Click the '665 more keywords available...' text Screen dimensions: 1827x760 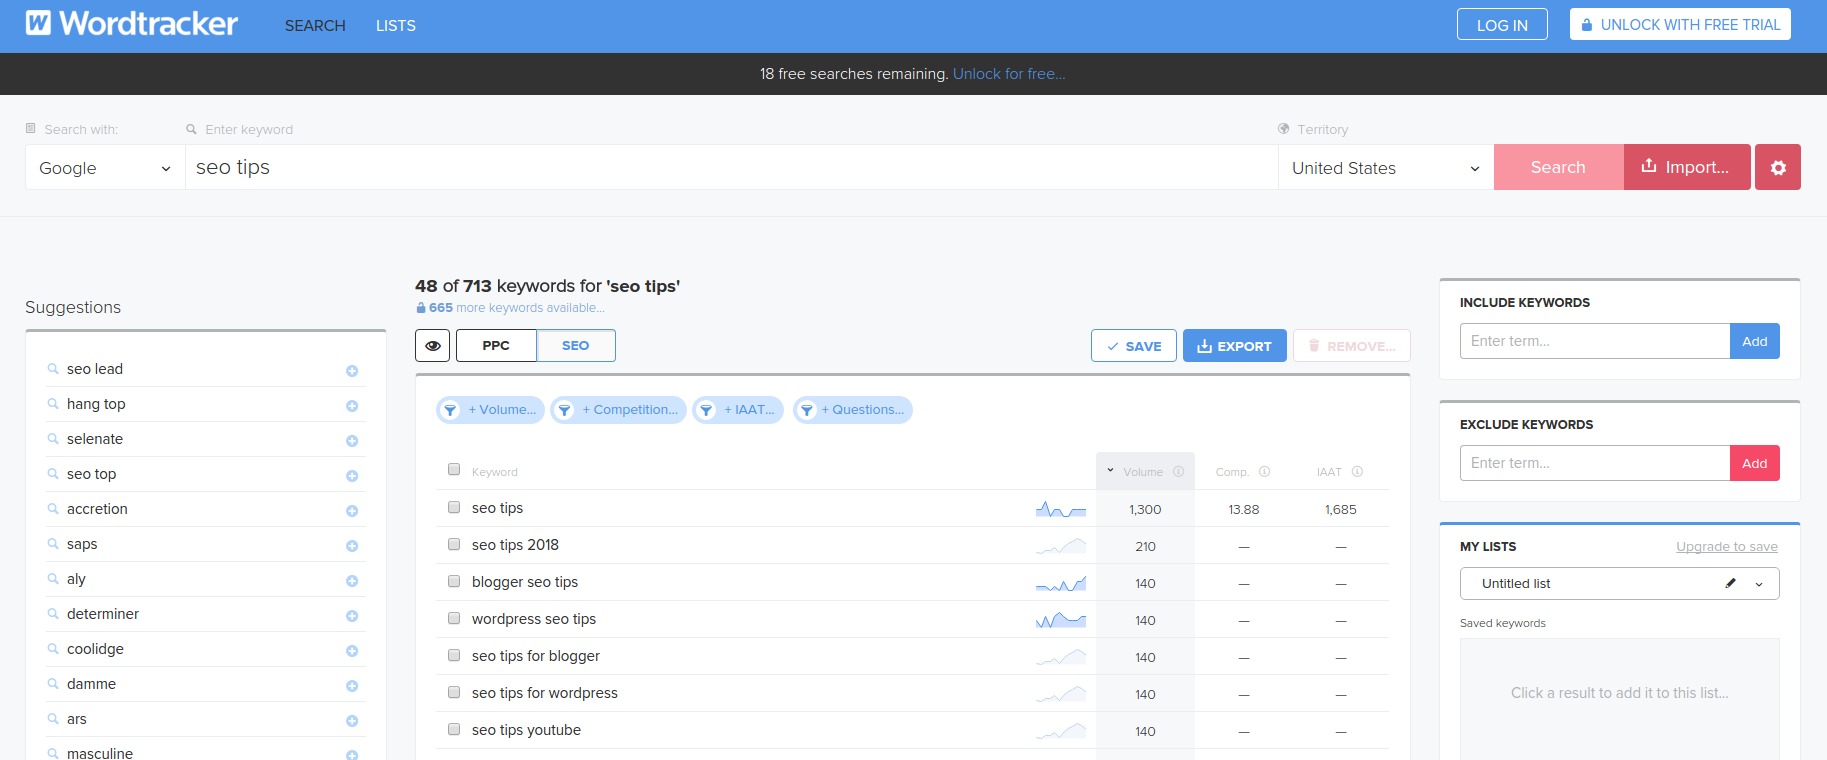[x=517, y=308]
